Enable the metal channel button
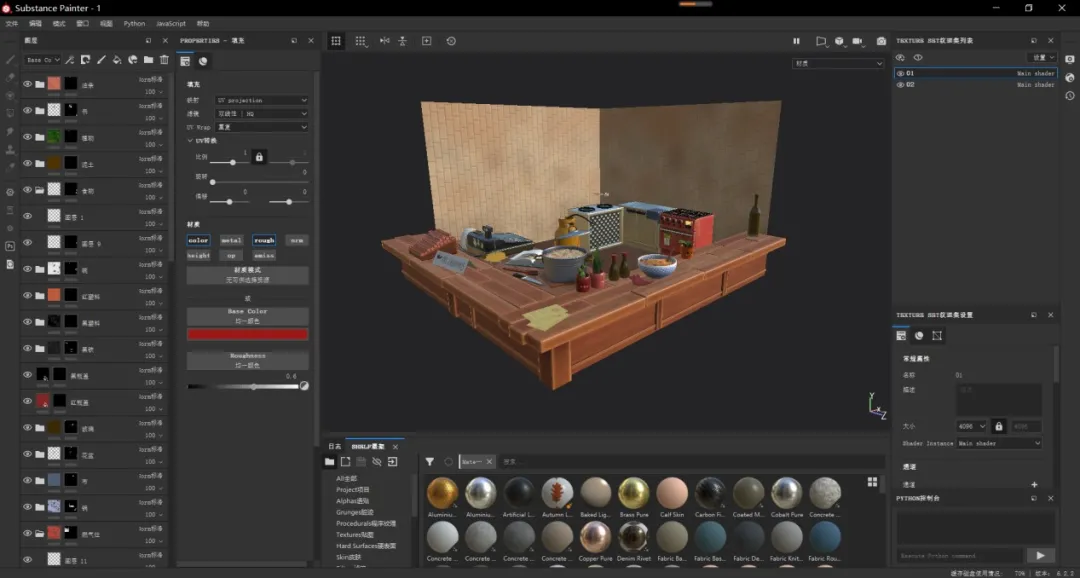The width and height of the screenshot is (1080, 578). tap(231, 240)
